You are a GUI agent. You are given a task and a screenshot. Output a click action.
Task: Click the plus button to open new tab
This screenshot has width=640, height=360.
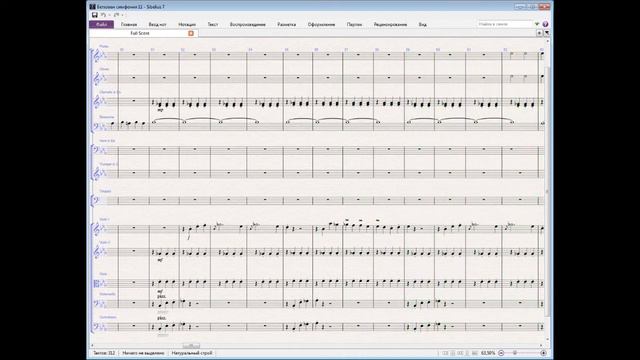pos(539,33)
